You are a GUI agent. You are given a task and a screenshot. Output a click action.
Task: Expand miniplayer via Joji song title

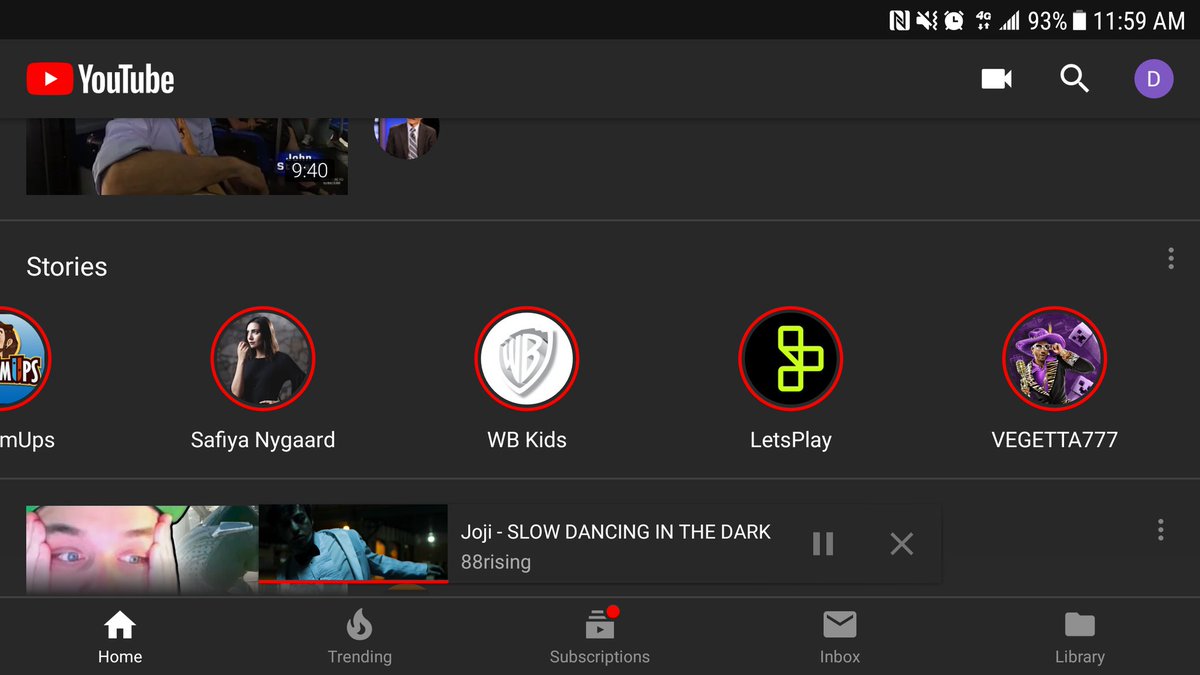(615, 532)
